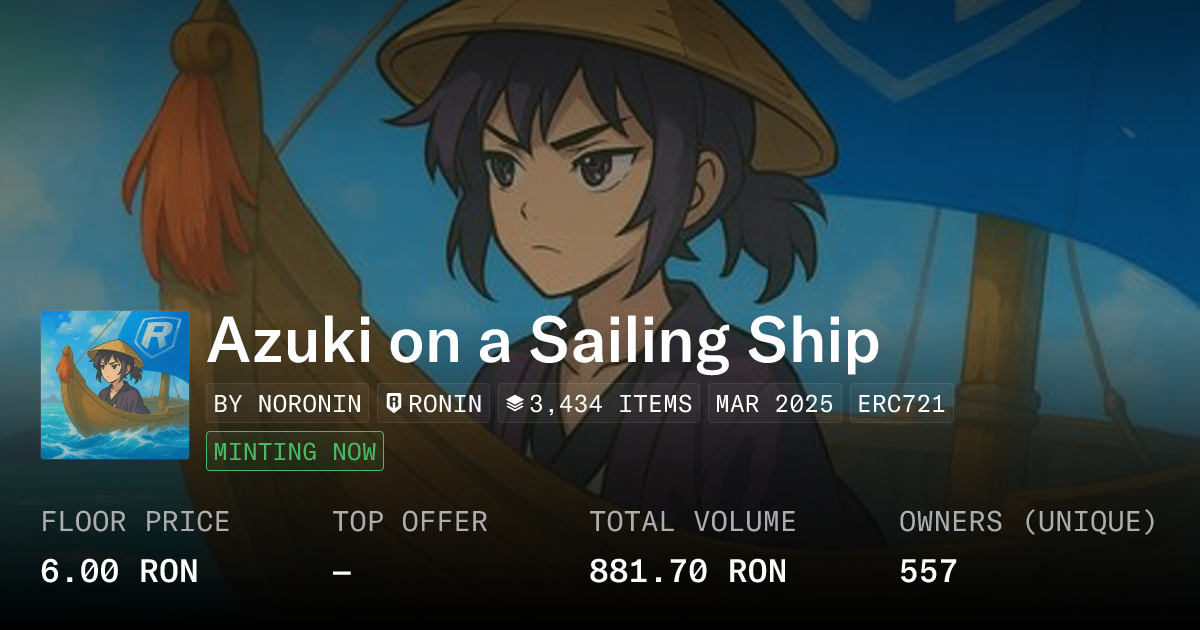Click the stacked layers items icon
The image size is (1200, 630).
coord(515,404)
